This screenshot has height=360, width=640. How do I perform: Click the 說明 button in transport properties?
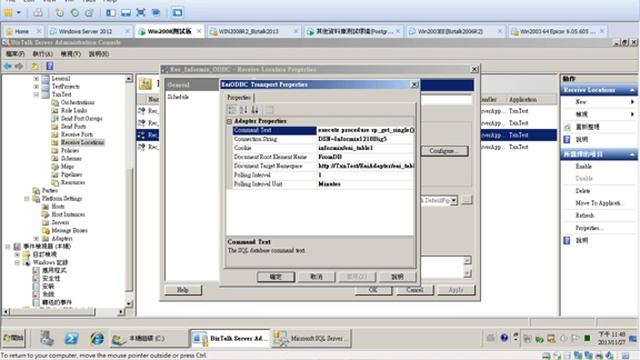coord(398,277)
